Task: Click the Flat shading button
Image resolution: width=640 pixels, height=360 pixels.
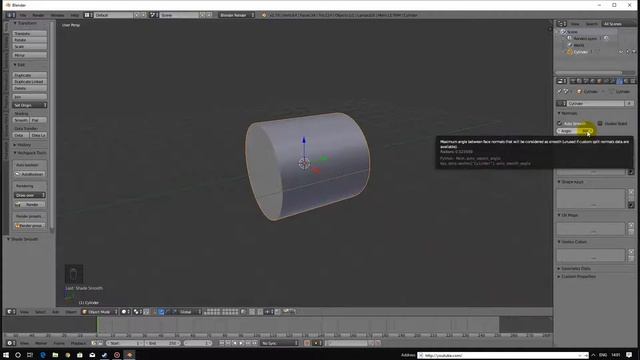Action: coord(38,120)
